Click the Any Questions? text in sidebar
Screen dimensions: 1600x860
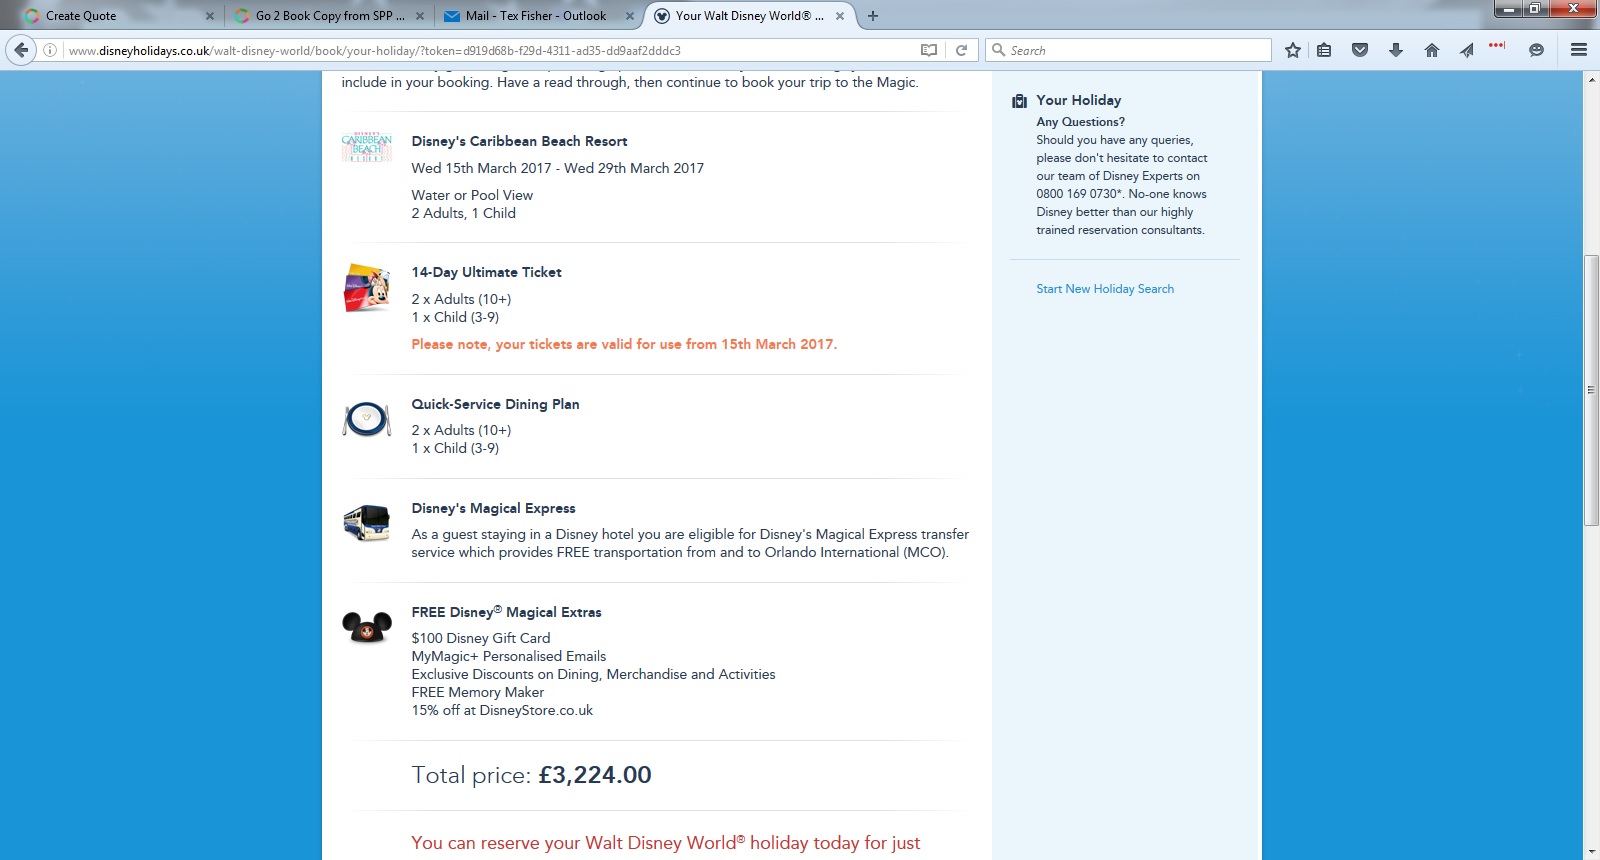point(1080,122)
